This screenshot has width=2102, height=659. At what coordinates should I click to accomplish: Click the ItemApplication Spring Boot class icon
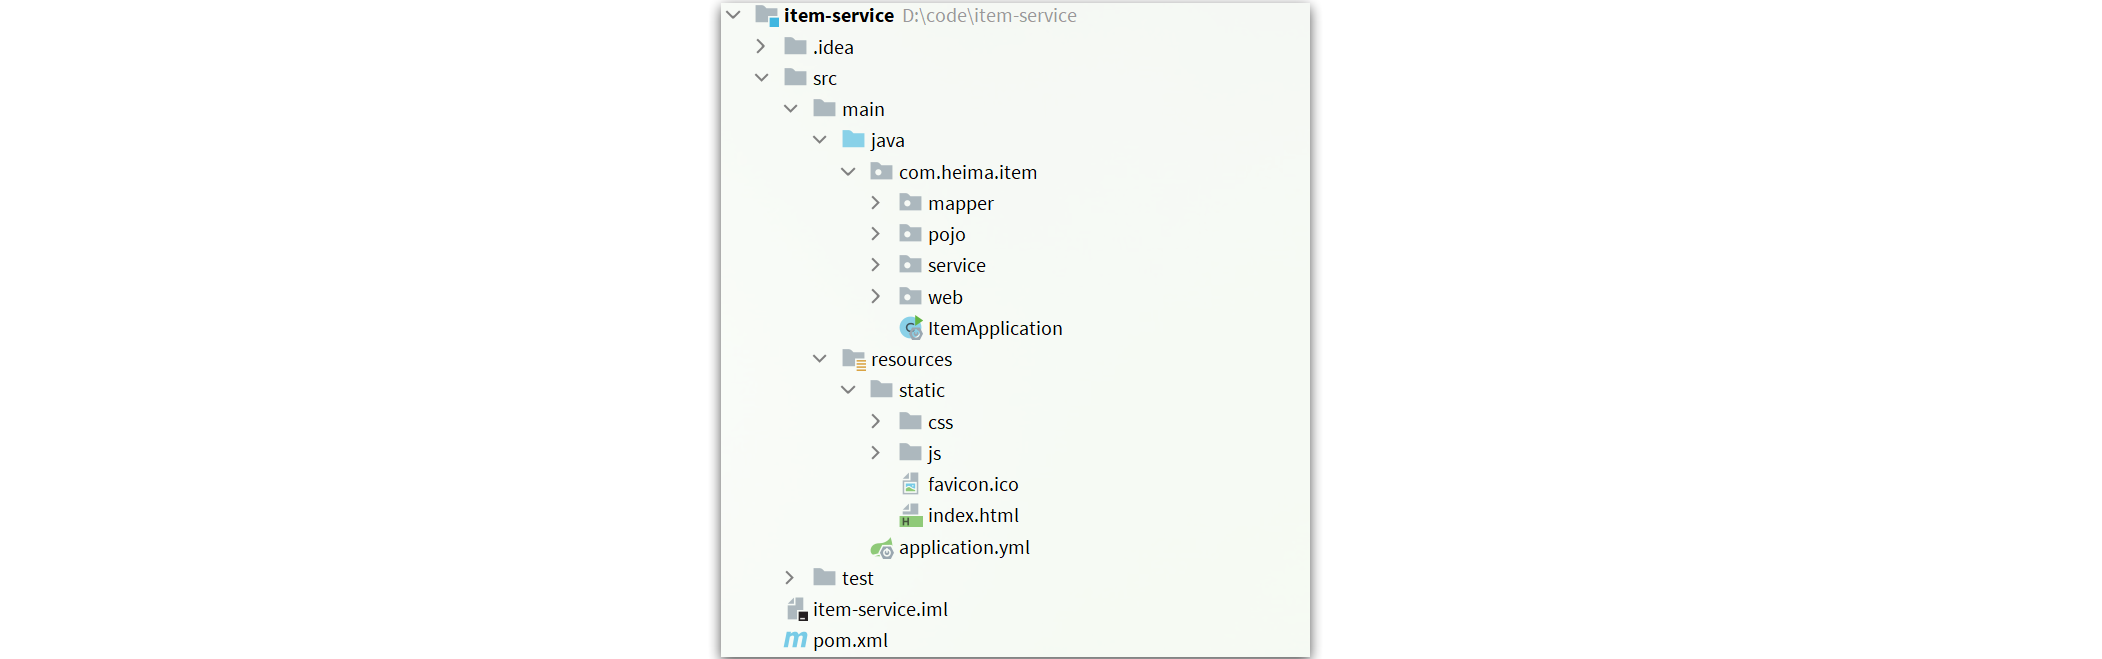click(x=911, y=328)
